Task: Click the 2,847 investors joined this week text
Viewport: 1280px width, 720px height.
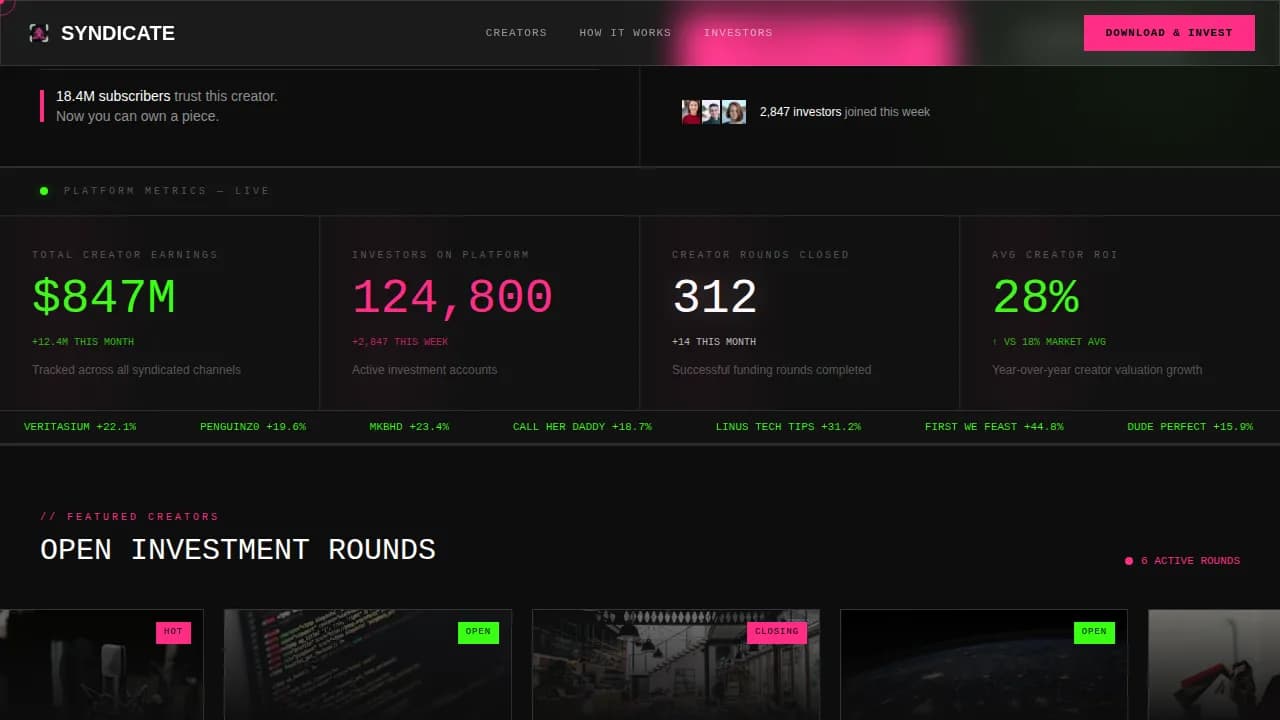Action: [845, 112]
